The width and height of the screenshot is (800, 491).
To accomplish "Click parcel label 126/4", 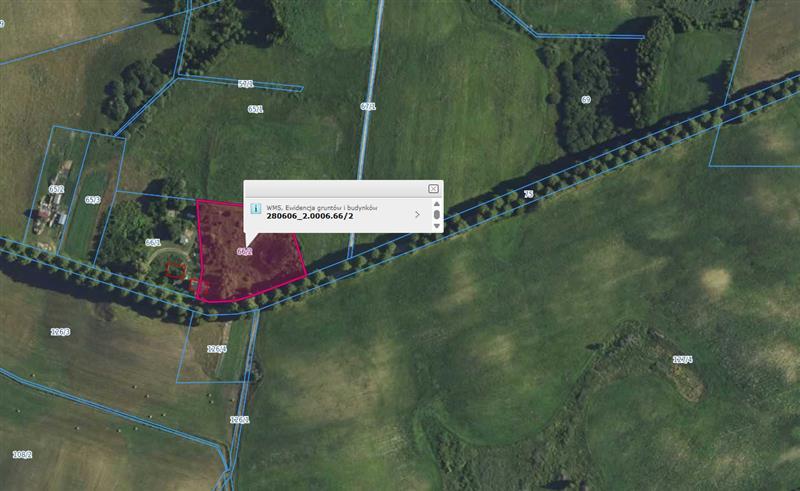I will pos(216,349).
